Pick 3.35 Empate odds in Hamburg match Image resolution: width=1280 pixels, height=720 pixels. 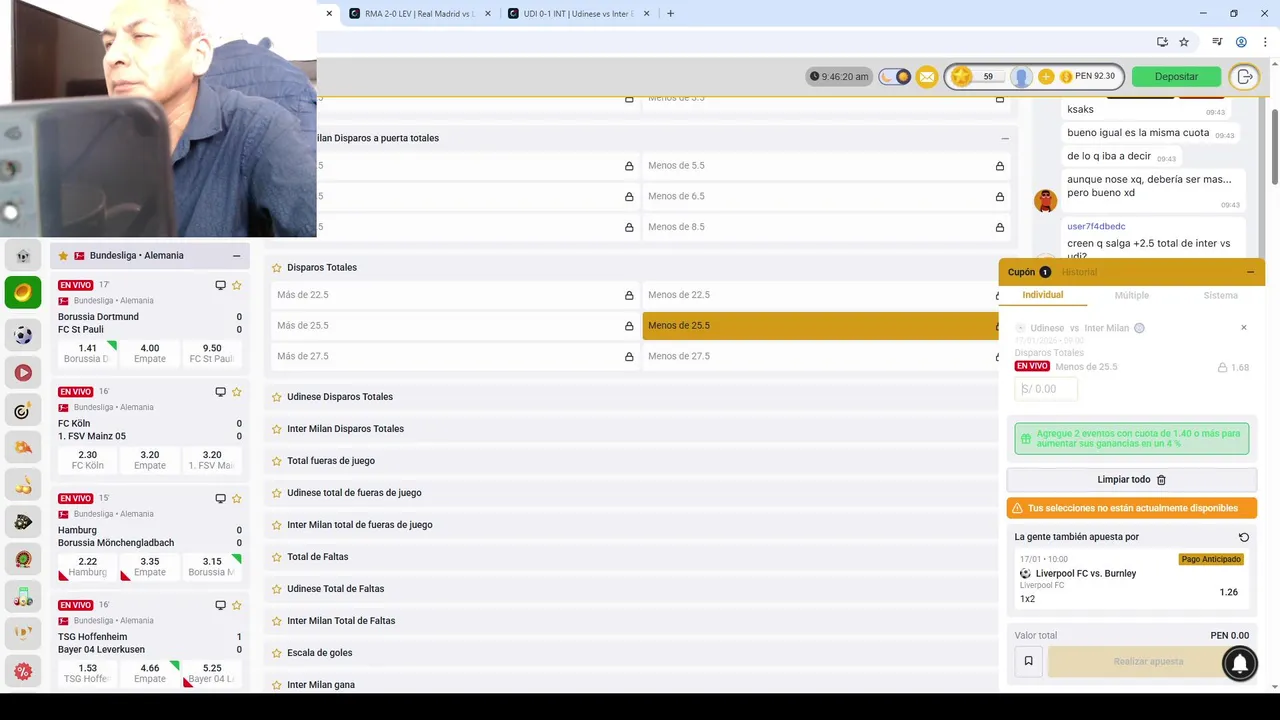[x=150, y=567]
